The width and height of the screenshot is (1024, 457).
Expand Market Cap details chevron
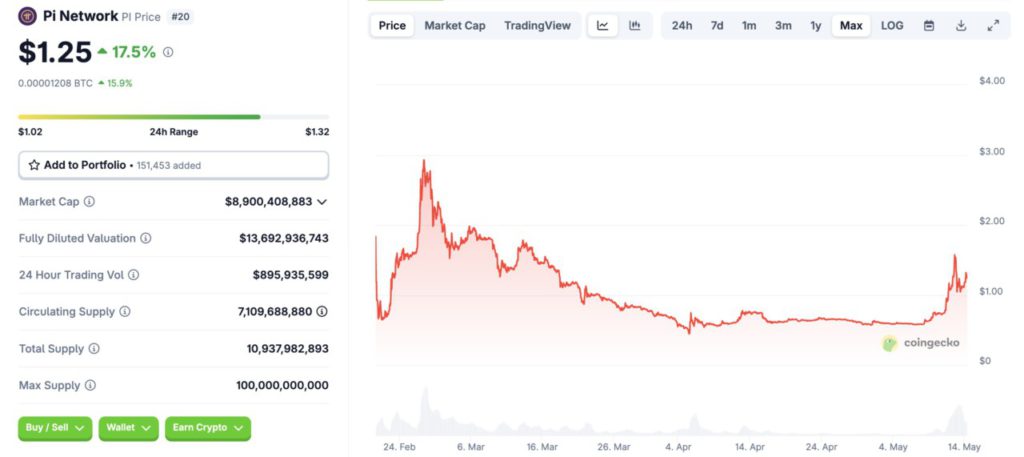click(321, 202)
